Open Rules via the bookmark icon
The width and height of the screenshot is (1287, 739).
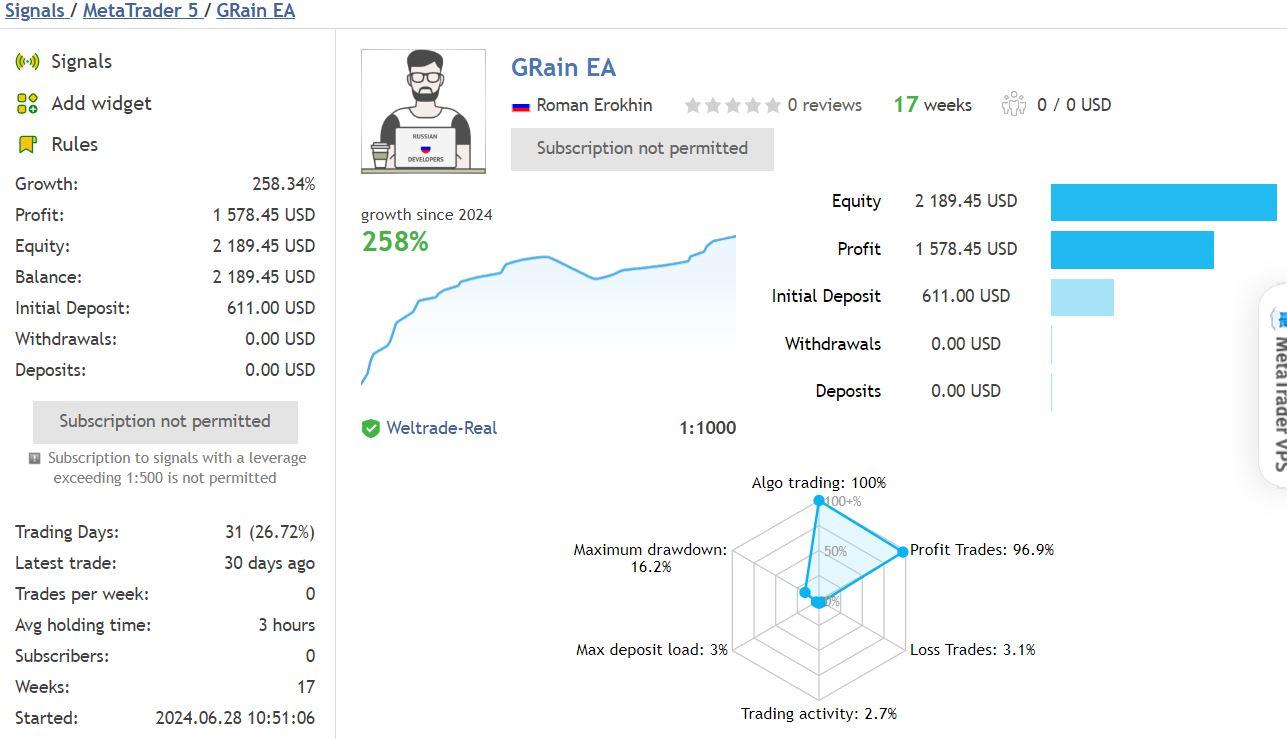tap(28, 144)
